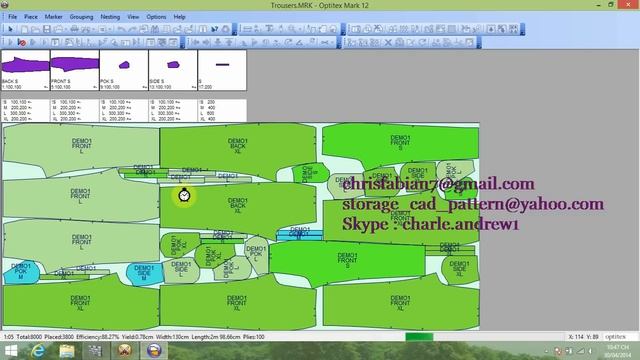The height and width of the screenshot is (360, 640).
Task: Click the delete X toolbar icon
Action: (388, 42)
